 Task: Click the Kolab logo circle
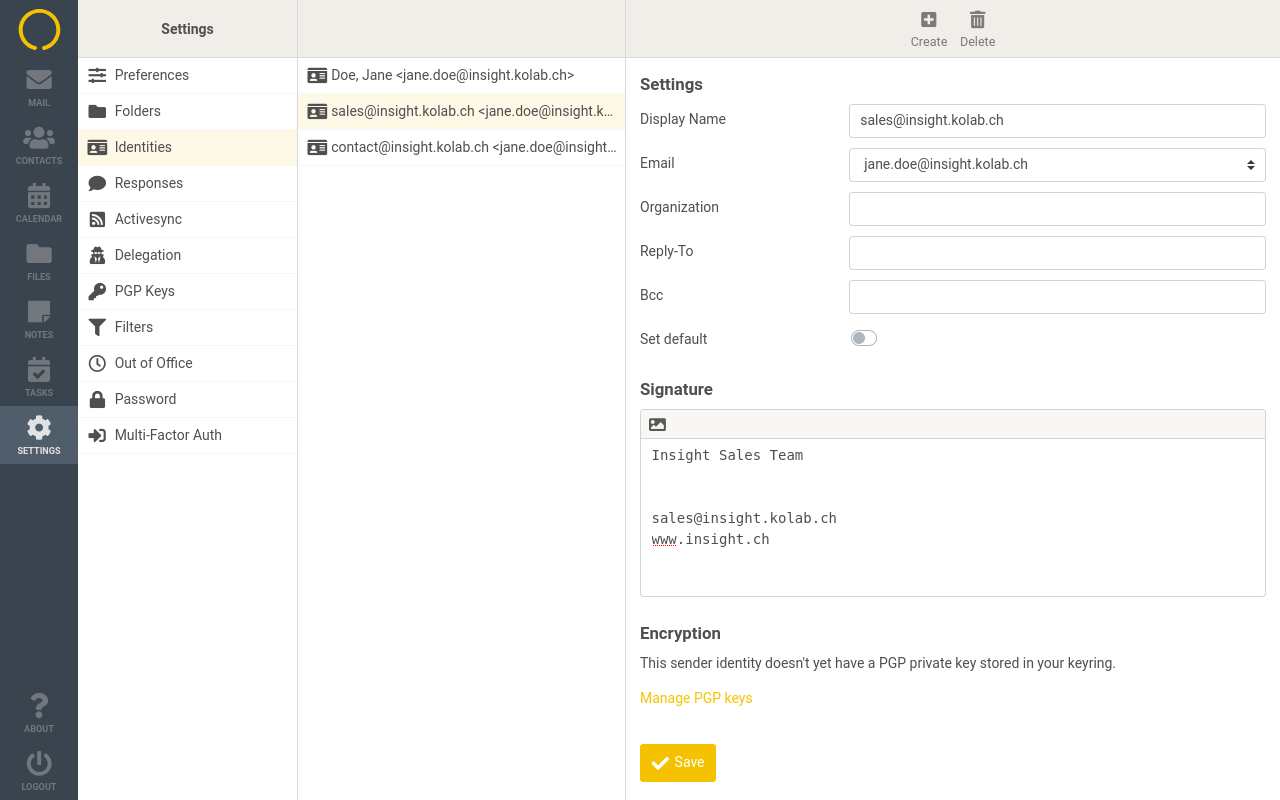(x=39, y=29)
